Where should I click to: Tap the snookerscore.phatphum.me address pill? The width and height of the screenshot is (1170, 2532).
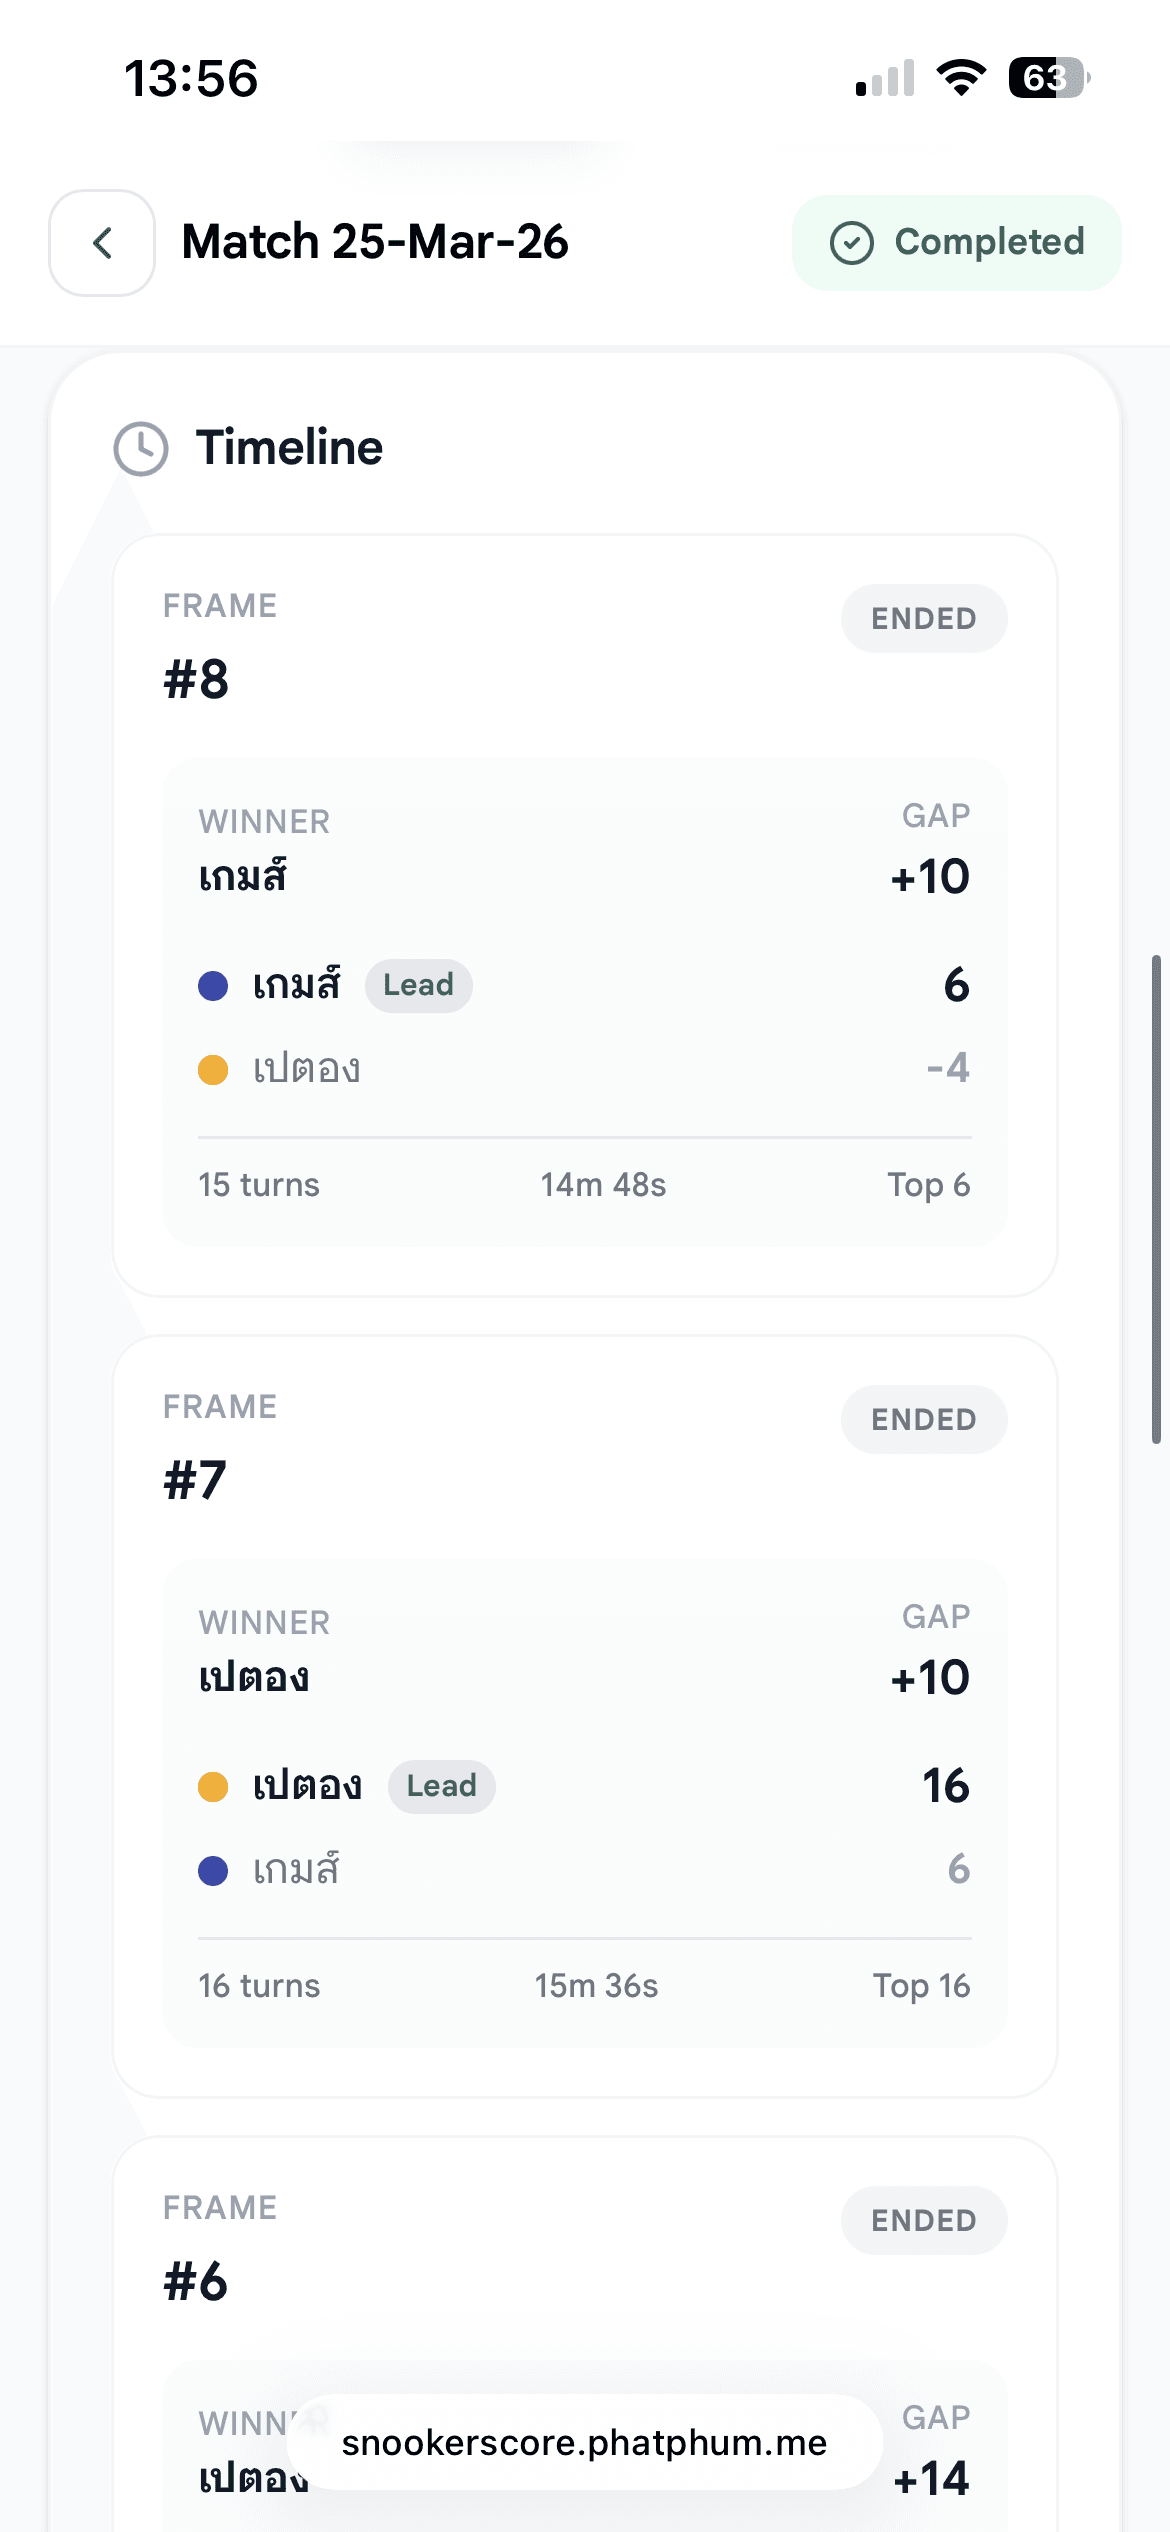[584, 2442]
